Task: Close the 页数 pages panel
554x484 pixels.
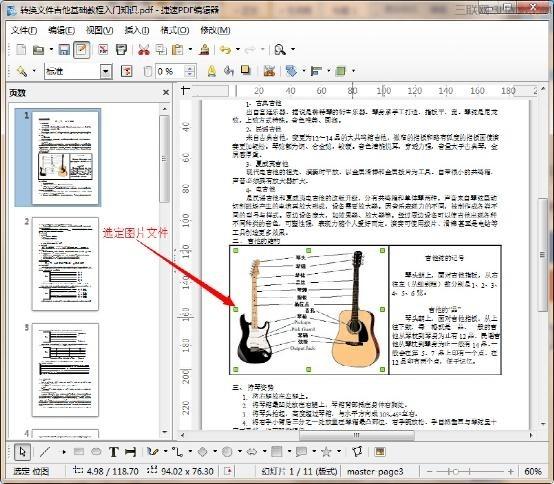Action: [x=166, y=93]
